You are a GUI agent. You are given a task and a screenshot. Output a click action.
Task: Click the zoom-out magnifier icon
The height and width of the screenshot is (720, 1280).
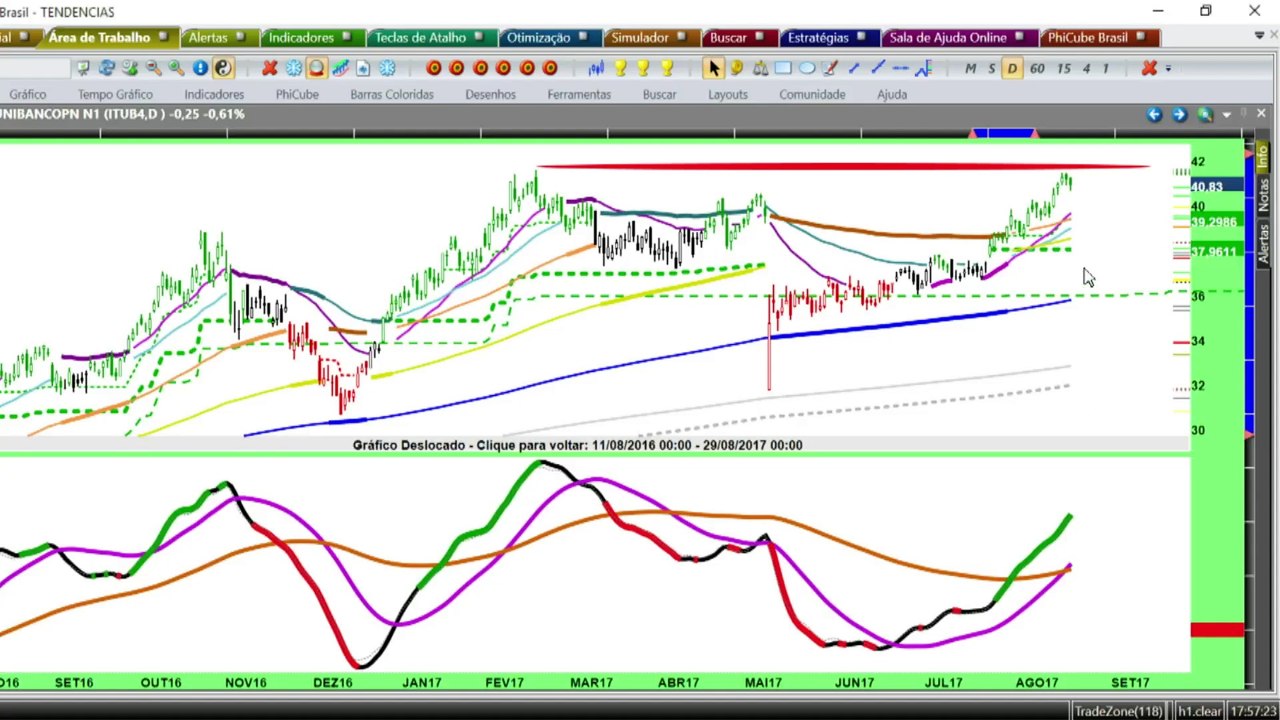tap(154, 68)
